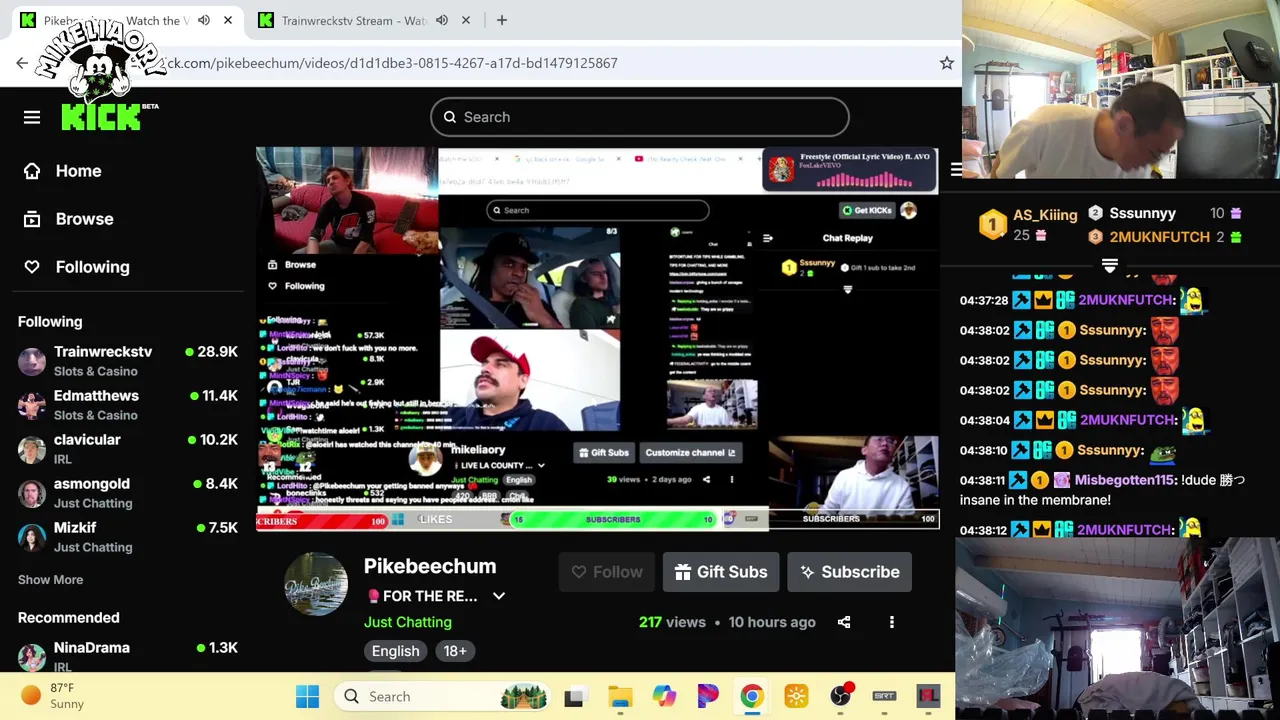Click the browser address bar URL

[390, 63]
